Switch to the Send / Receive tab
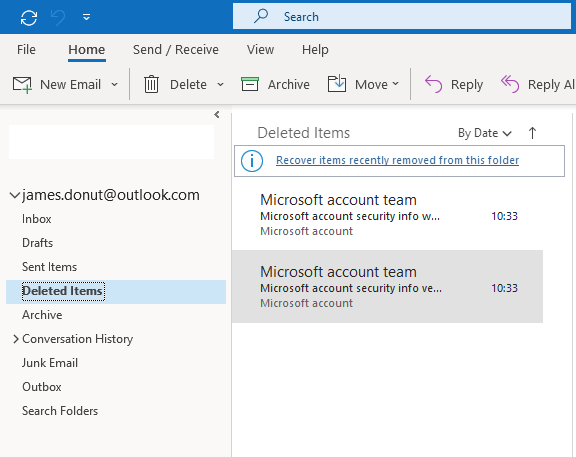 [176, 49]
